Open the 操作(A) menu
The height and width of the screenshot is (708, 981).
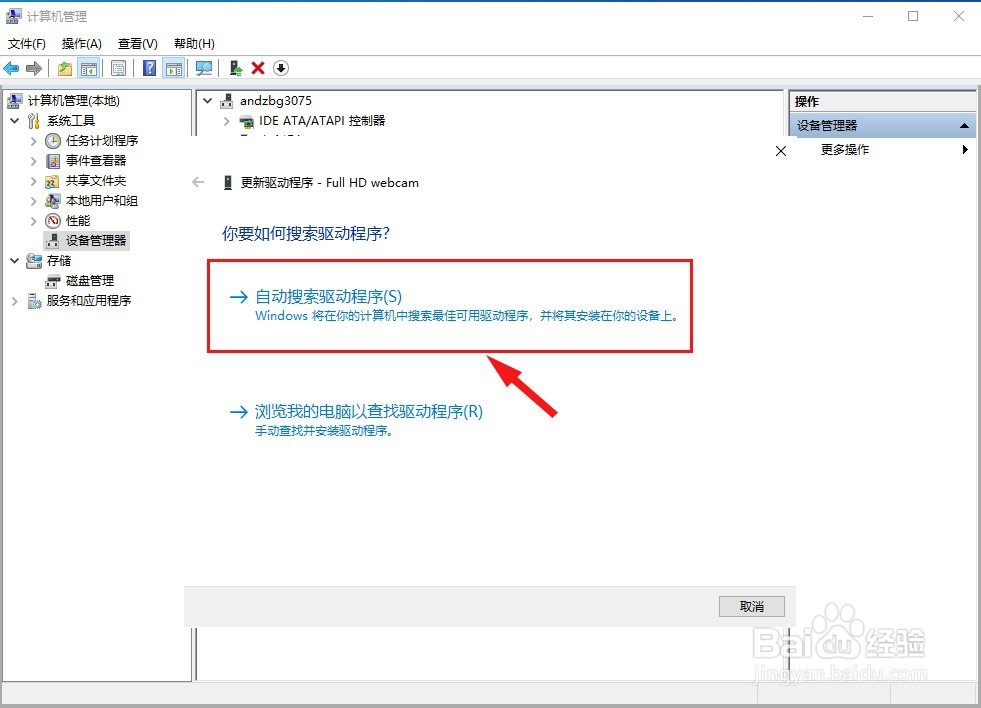tap(81, 44)
